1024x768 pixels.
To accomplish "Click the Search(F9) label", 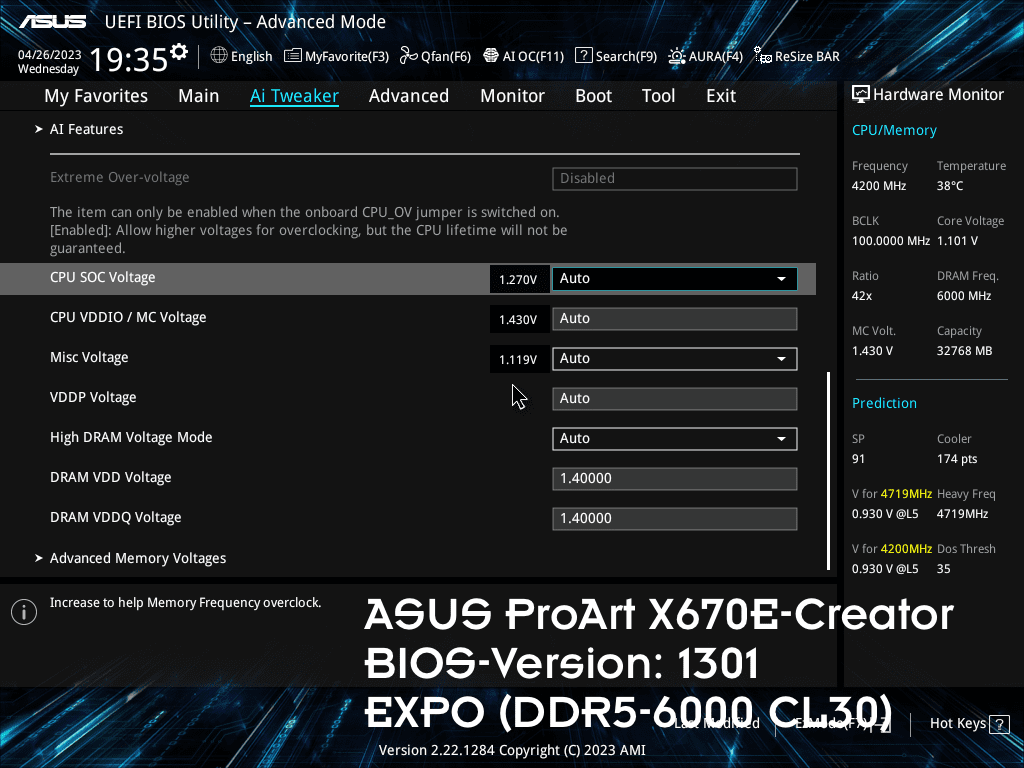I will click(626, 57).
